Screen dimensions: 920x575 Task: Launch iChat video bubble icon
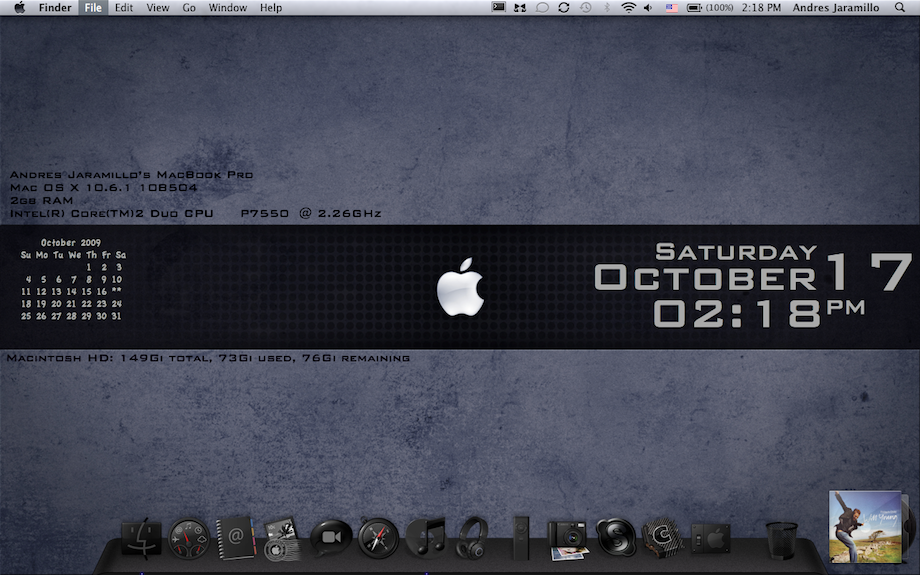click(331, 537)
